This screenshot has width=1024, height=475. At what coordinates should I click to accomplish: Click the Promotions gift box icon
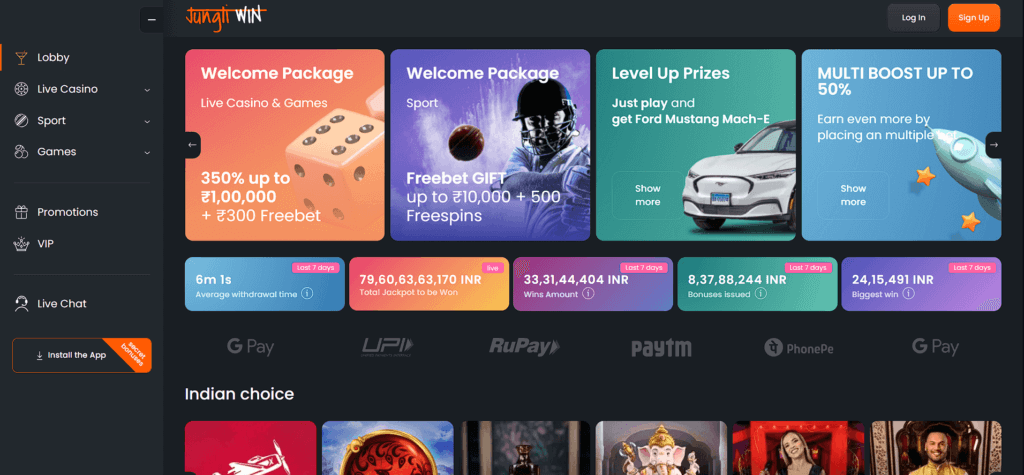[22, 212]
